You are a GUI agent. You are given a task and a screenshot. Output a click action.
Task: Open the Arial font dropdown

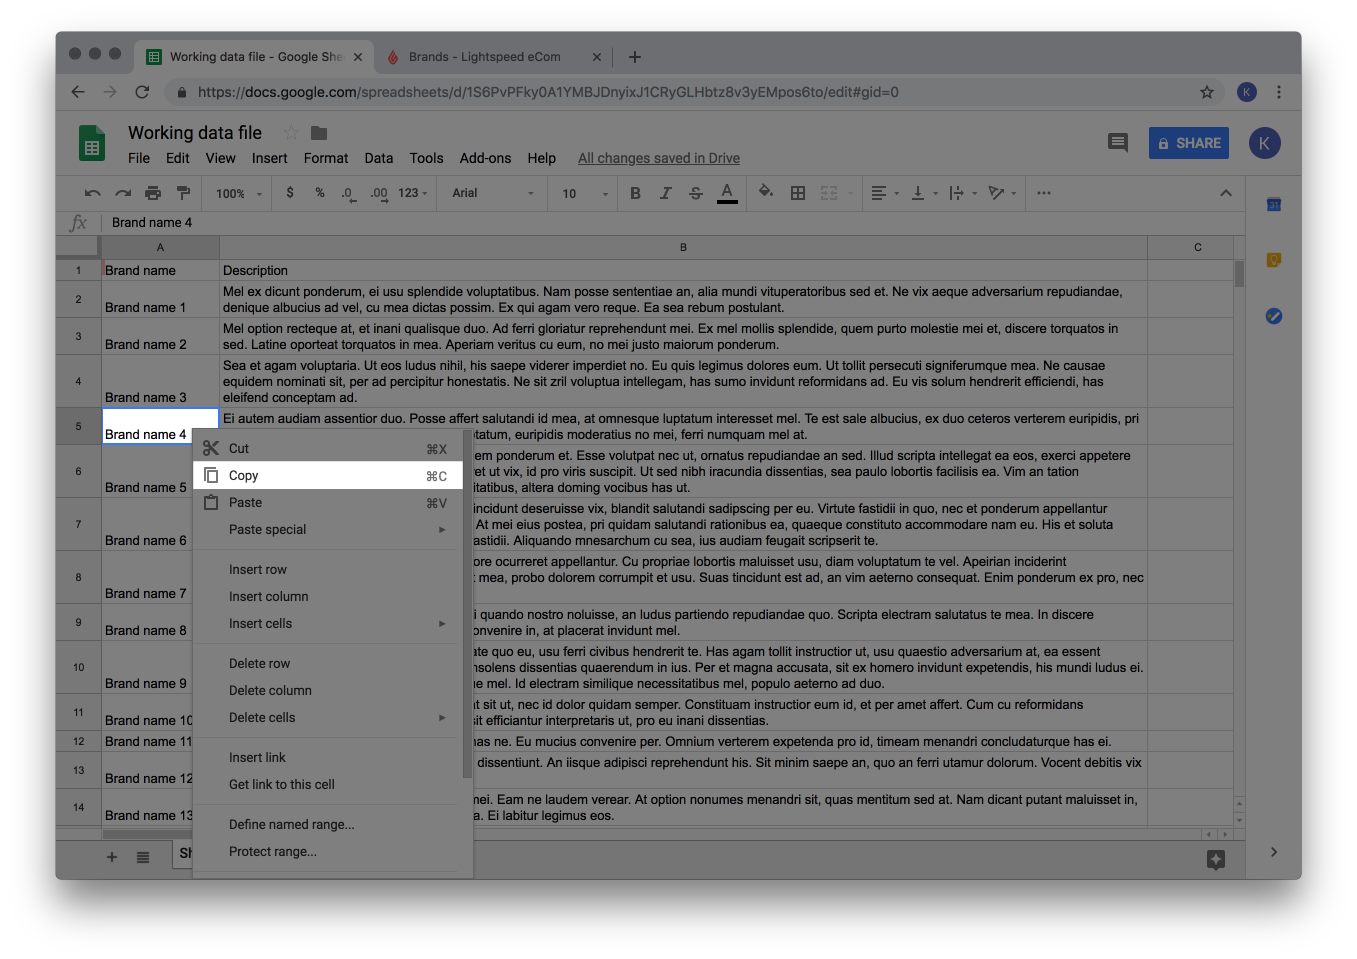pos(493,193)
